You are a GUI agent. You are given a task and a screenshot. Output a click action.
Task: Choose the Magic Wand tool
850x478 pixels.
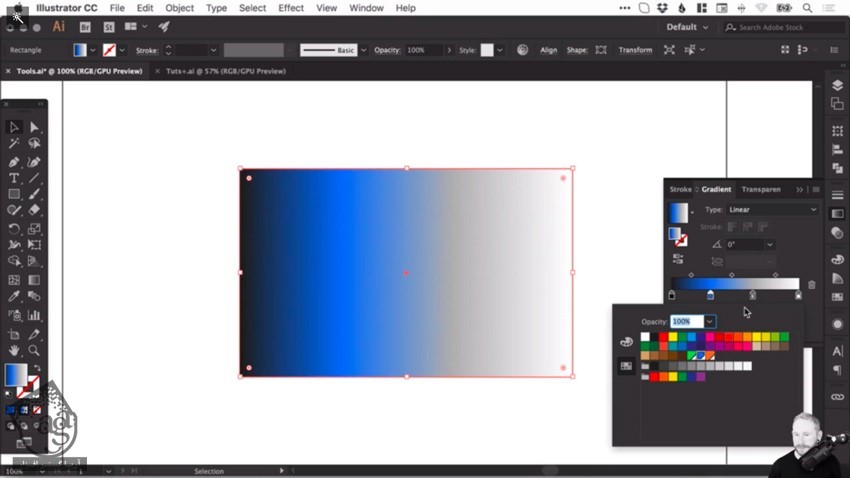click(x=14, y=143)
